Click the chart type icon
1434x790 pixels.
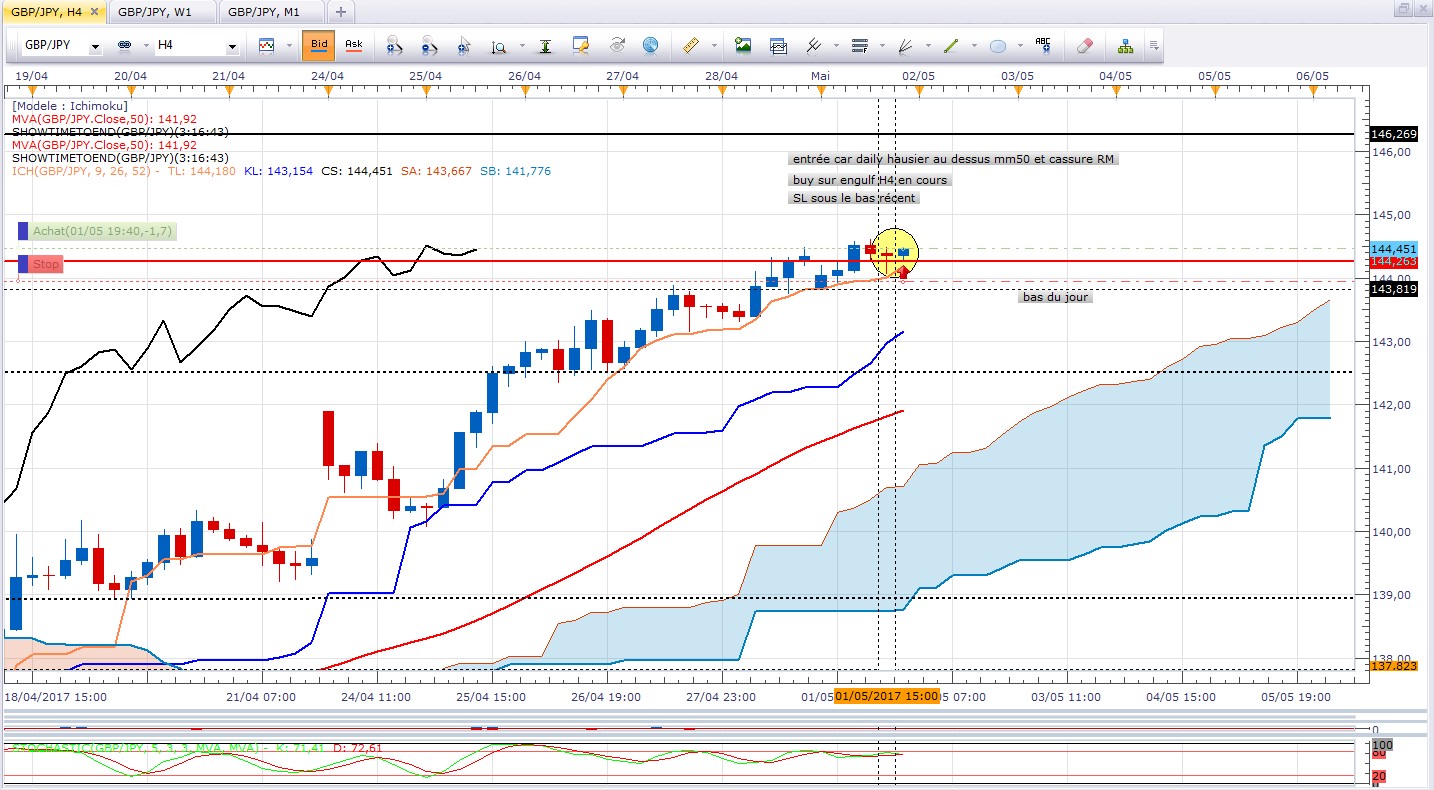(266, 46)
